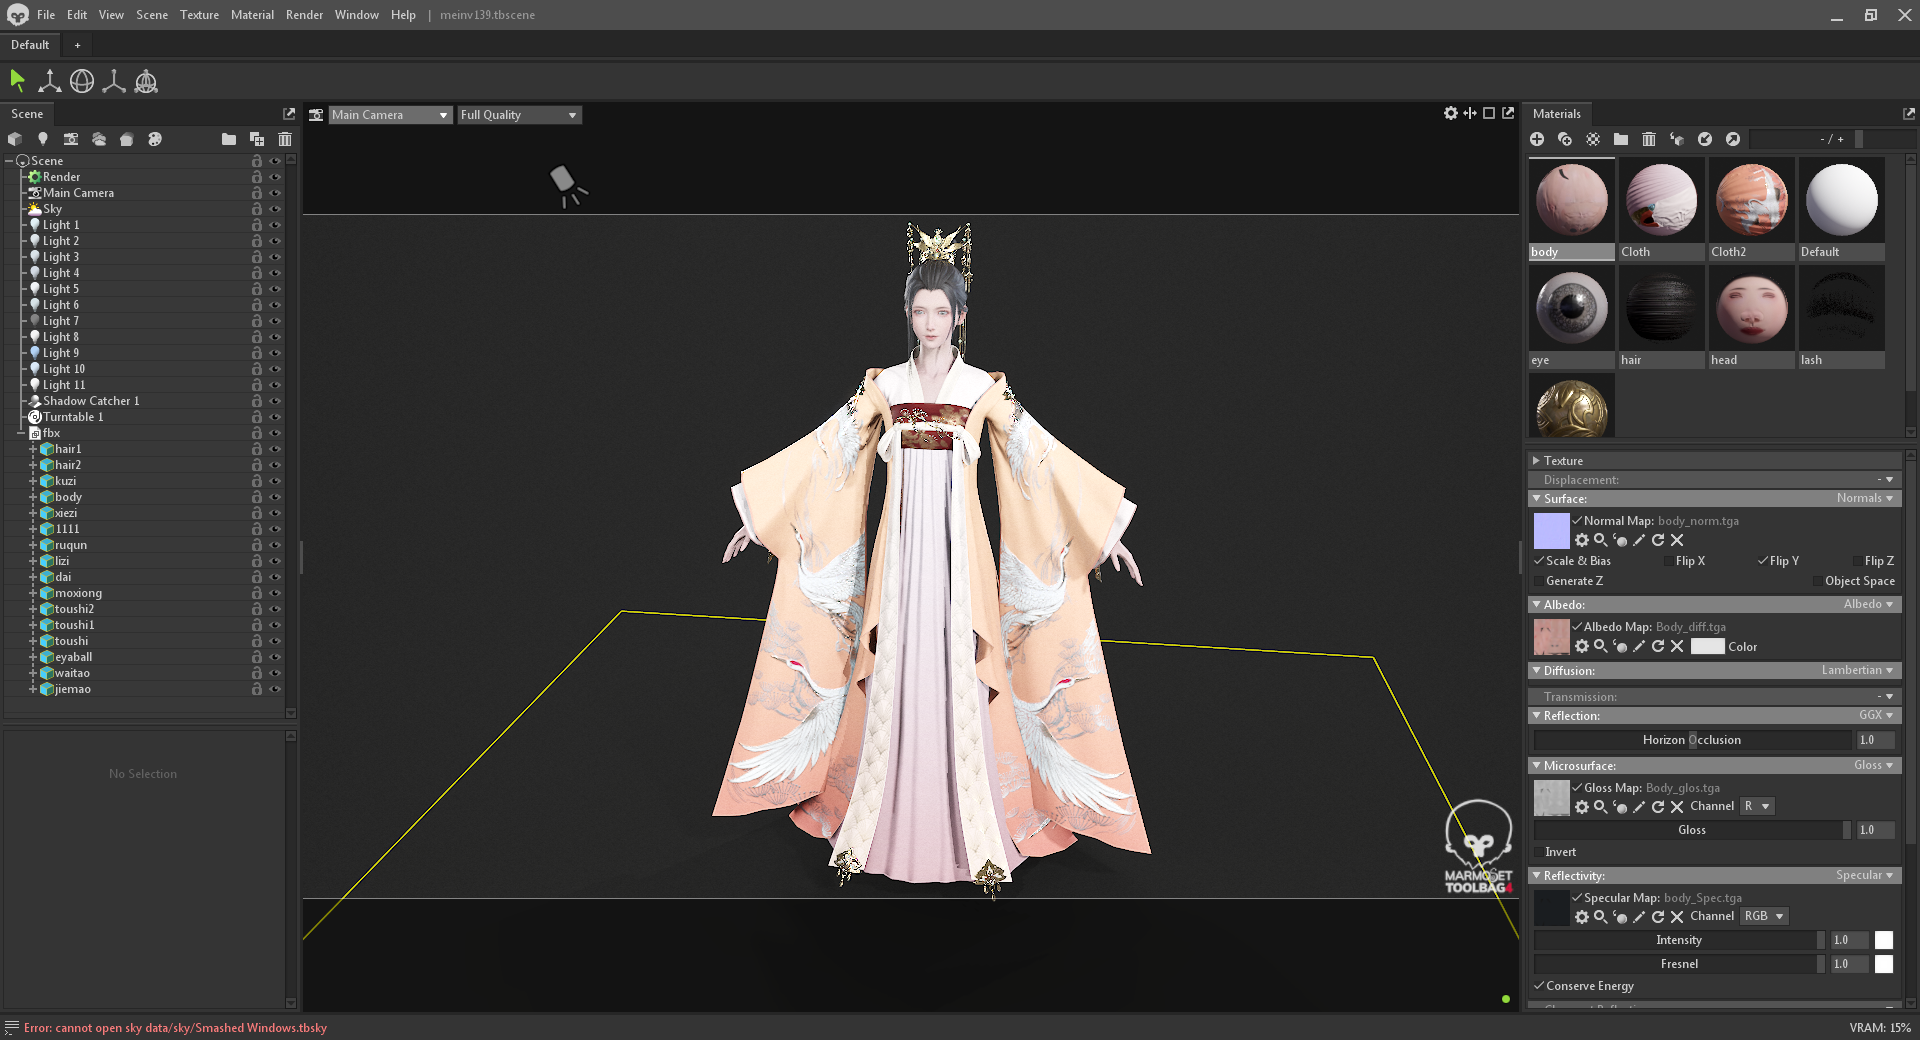Image resolution: width=1920 pixels, height=1040 pixels.
Task: Expand the Texture section
Action: tap(1537, 461)
